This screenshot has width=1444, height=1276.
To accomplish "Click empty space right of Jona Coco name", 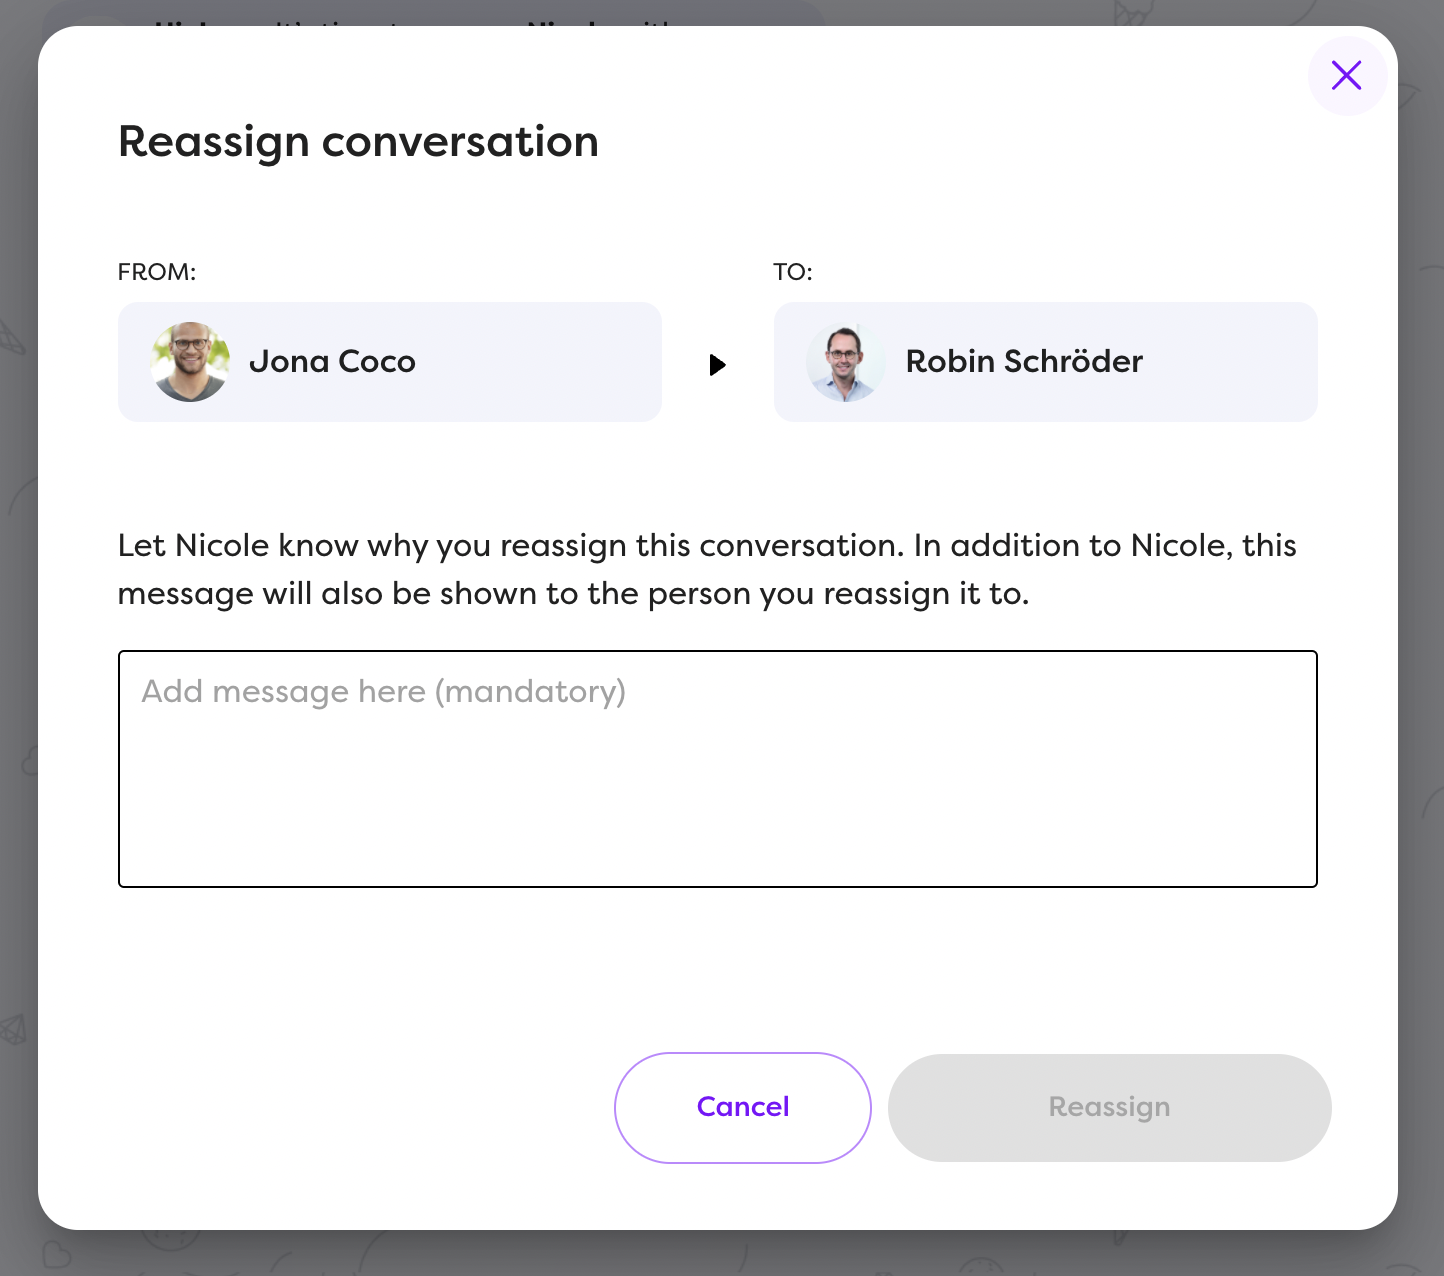I will pyautogui.click(x=540, y=362).
